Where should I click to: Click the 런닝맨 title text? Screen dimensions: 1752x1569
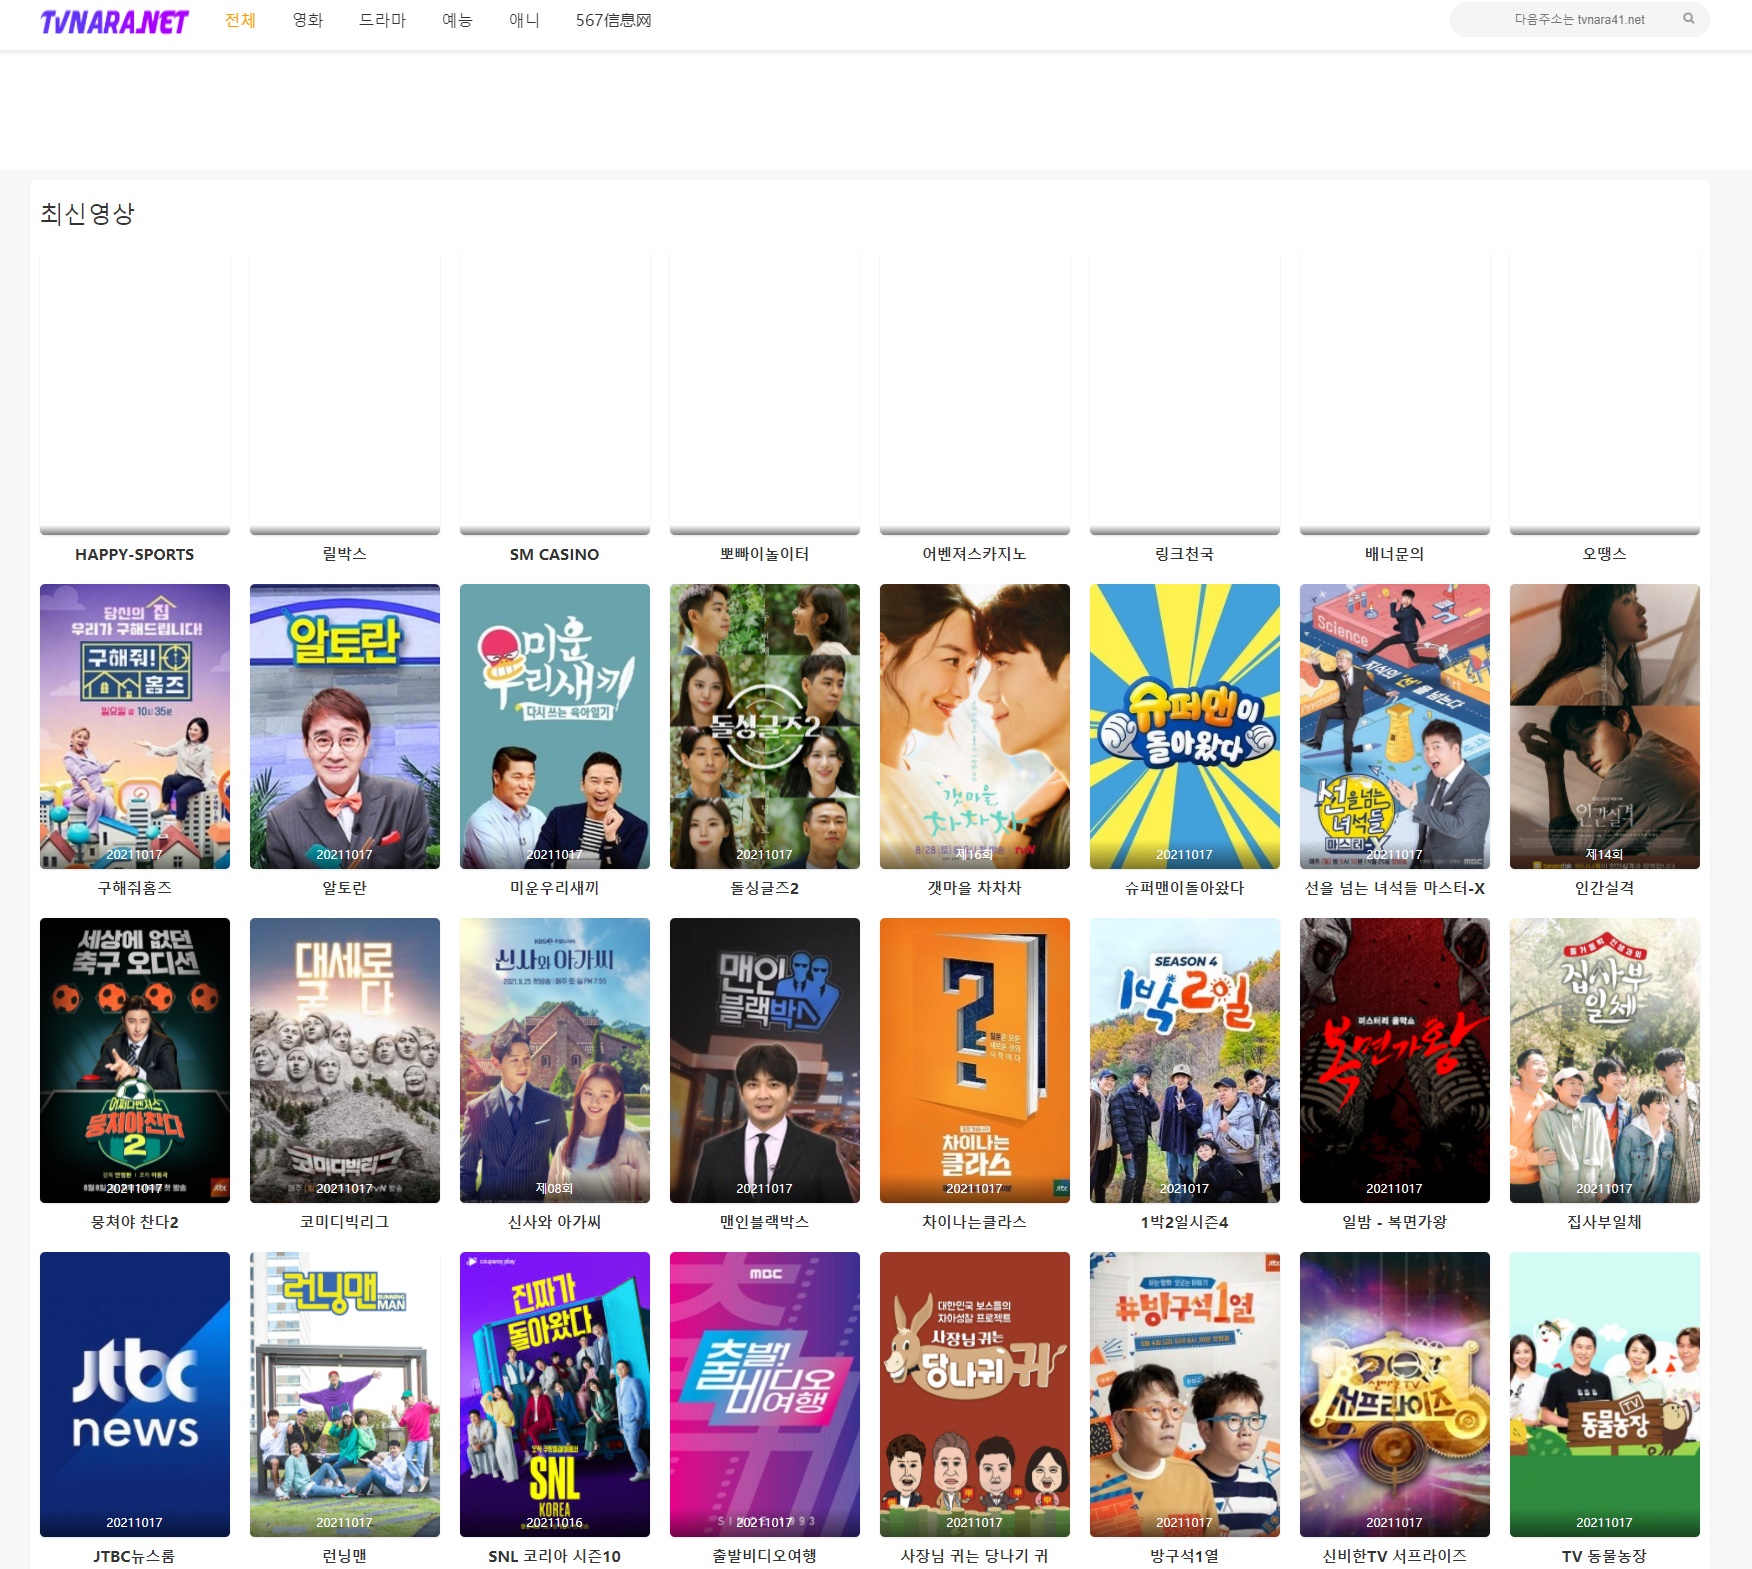[x=345, y=1556]
